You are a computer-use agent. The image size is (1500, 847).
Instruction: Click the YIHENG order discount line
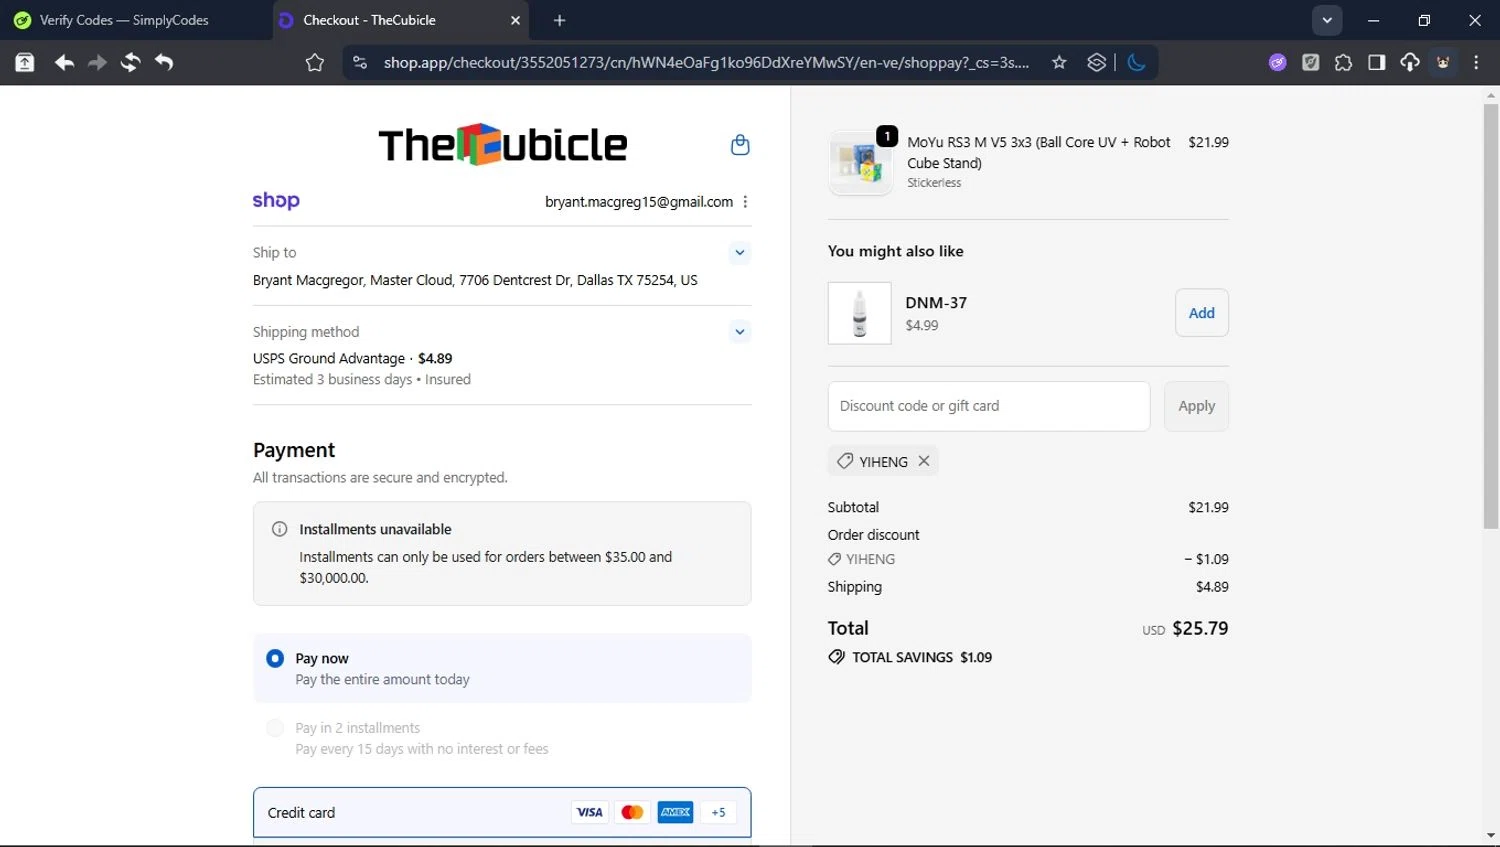click(x=1028, y=559)
